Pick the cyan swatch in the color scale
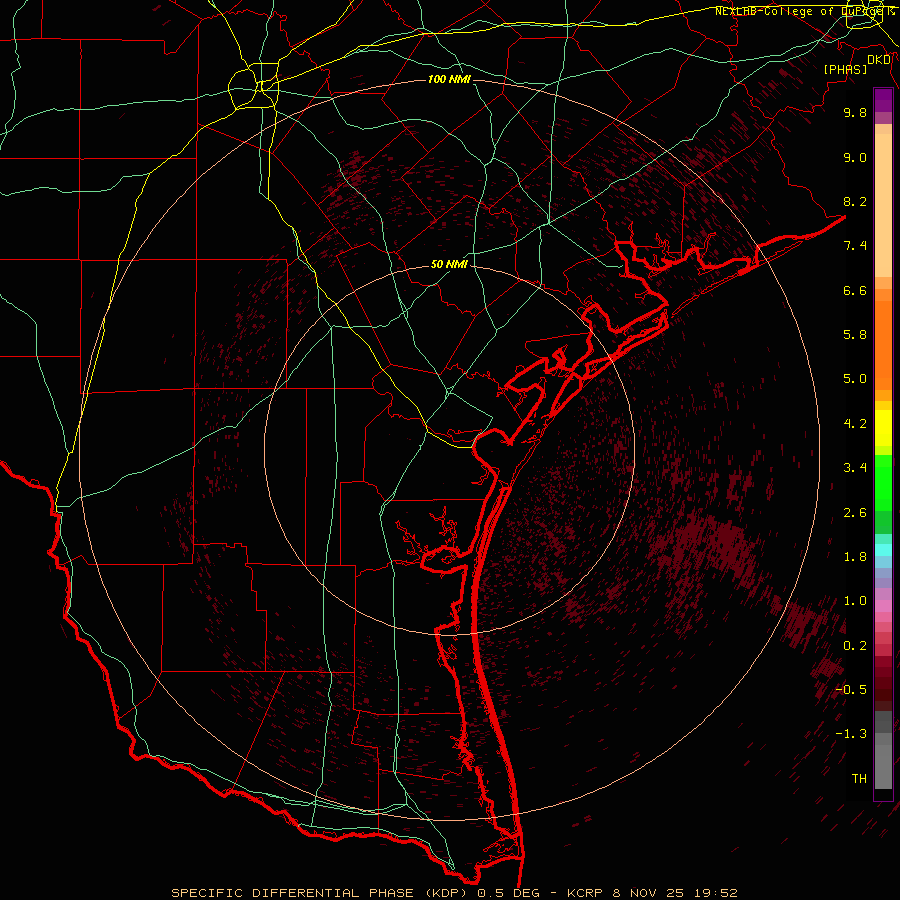Screen dimensions: 900x900 [x=883, y=550]
